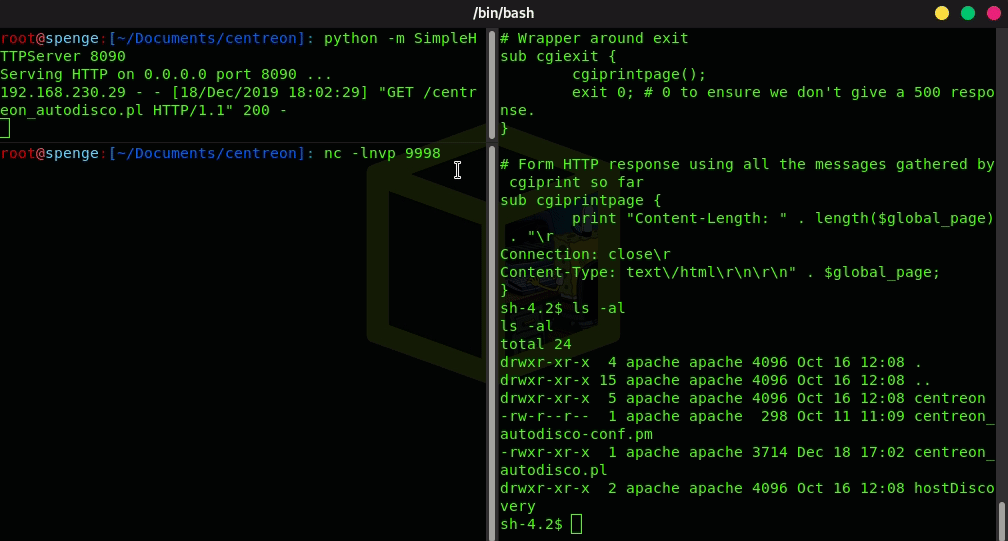This screenshot has width=1008, height=541.
Task: Click the 'sub cgiexit {' line
Action: (x=558, y=57)
